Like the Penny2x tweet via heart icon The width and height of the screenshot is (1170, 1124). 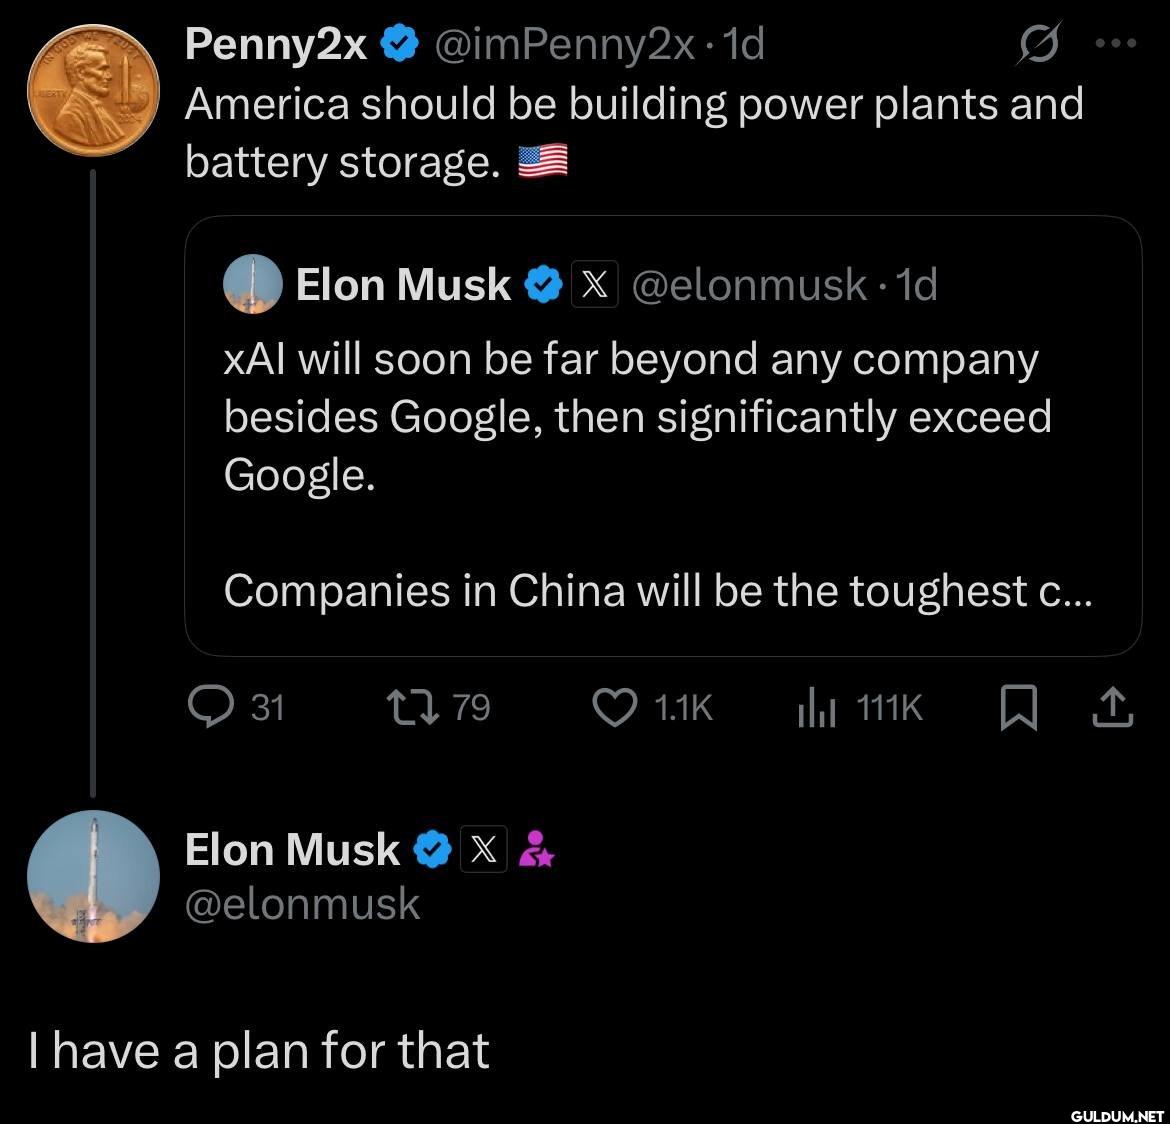pyautogui.click(x=614, y=708)
